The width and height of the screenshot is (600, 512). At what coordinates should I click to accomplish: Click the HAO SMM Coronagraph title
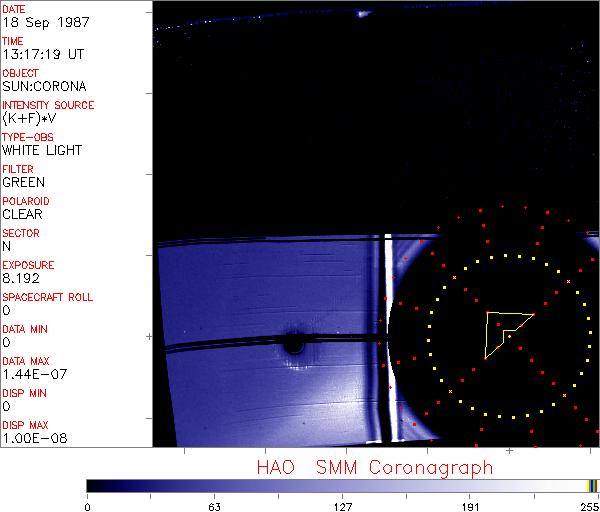[375, 467]
